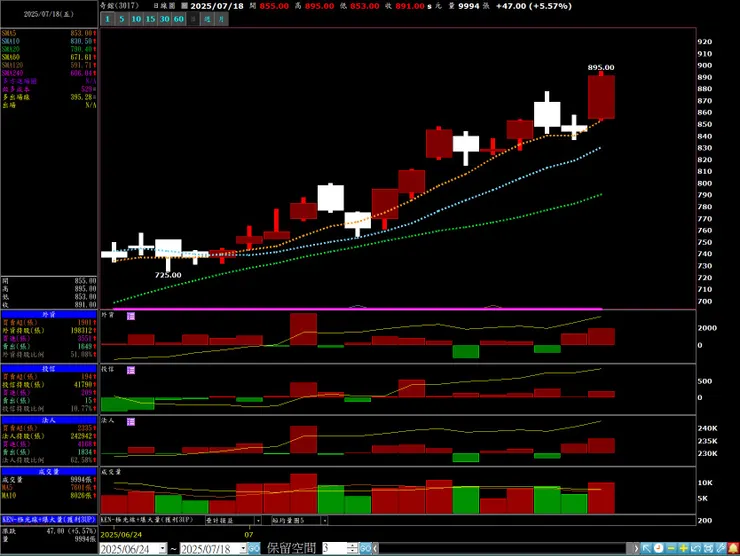Switch to the 15-minute chart period

pyautogui.click(x=150, y=19)
